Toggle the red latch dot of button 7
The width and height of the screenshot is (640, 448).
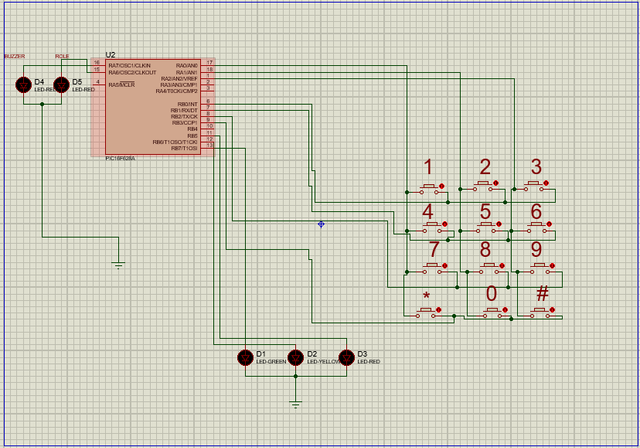point(445,266)
